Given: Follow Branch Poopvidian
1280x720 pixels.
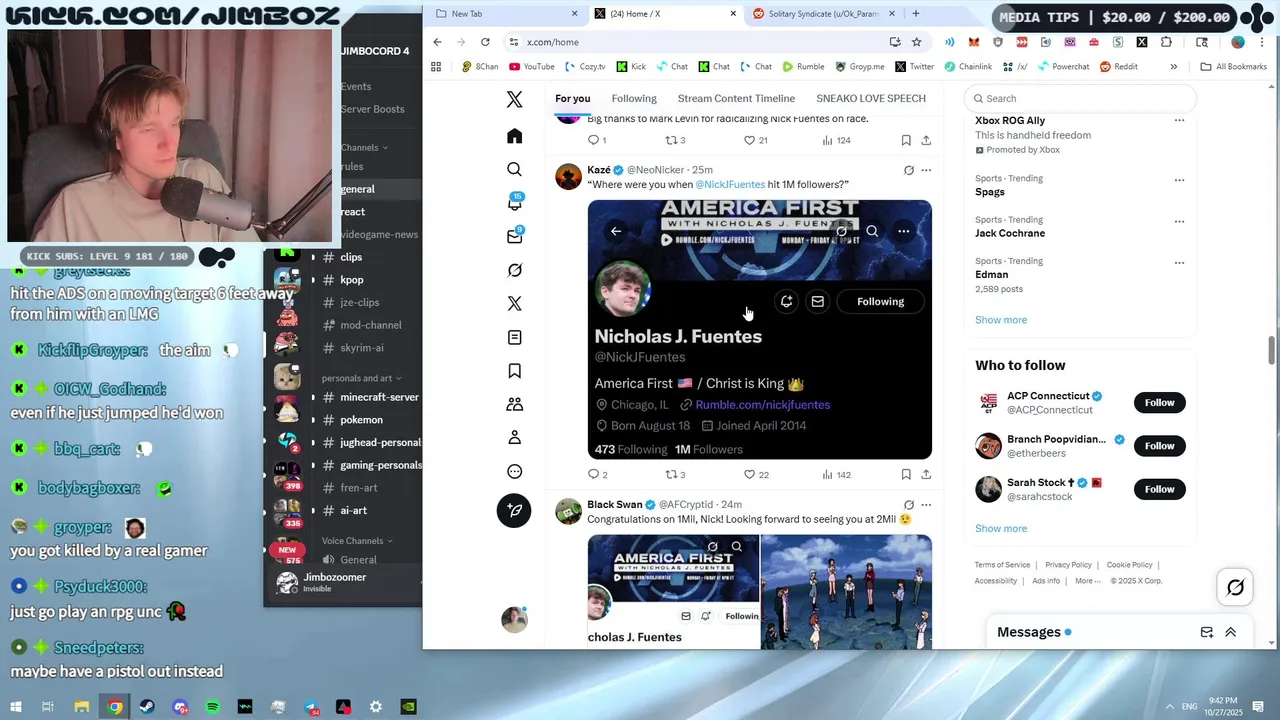Looking at the screenshot, I should (1159, 446).
